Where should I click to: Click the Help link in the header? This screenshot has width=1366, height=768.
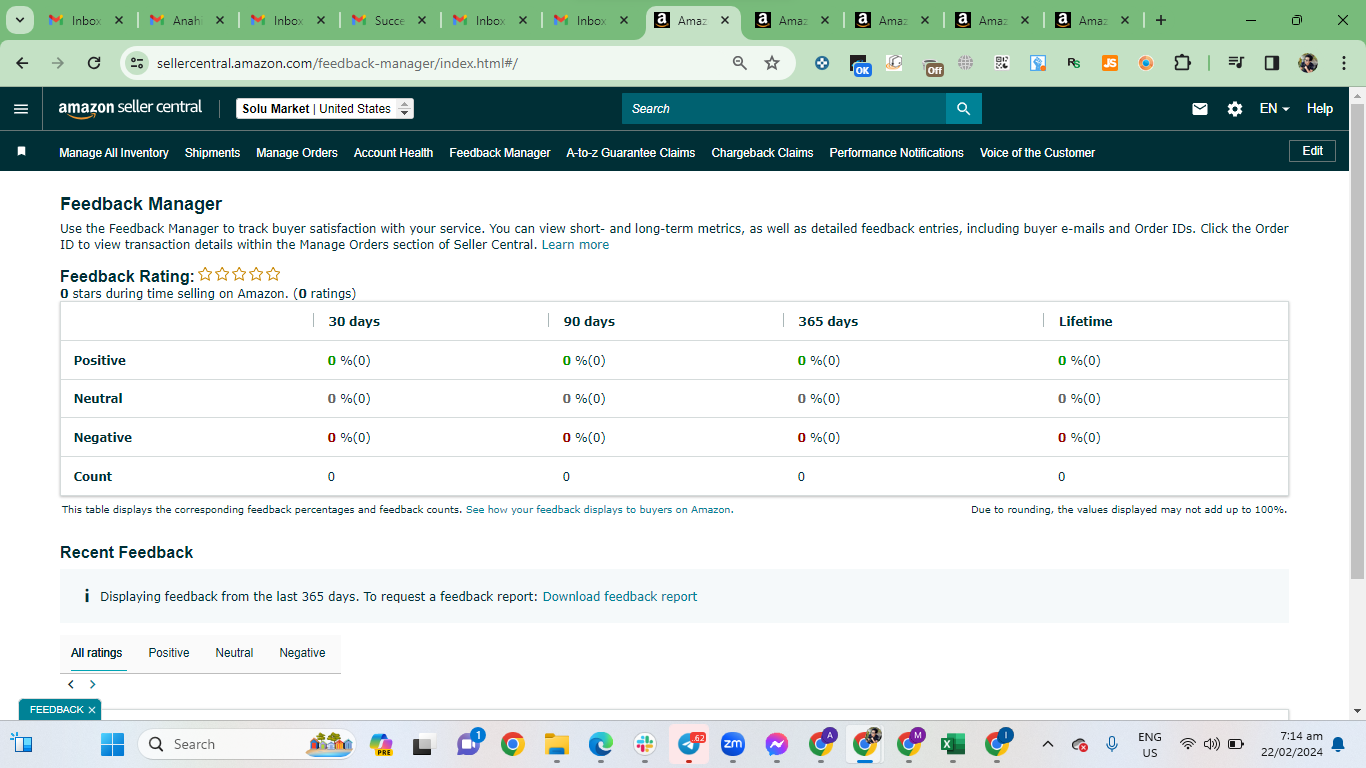pyautogui.click(x=1320, y=109)
